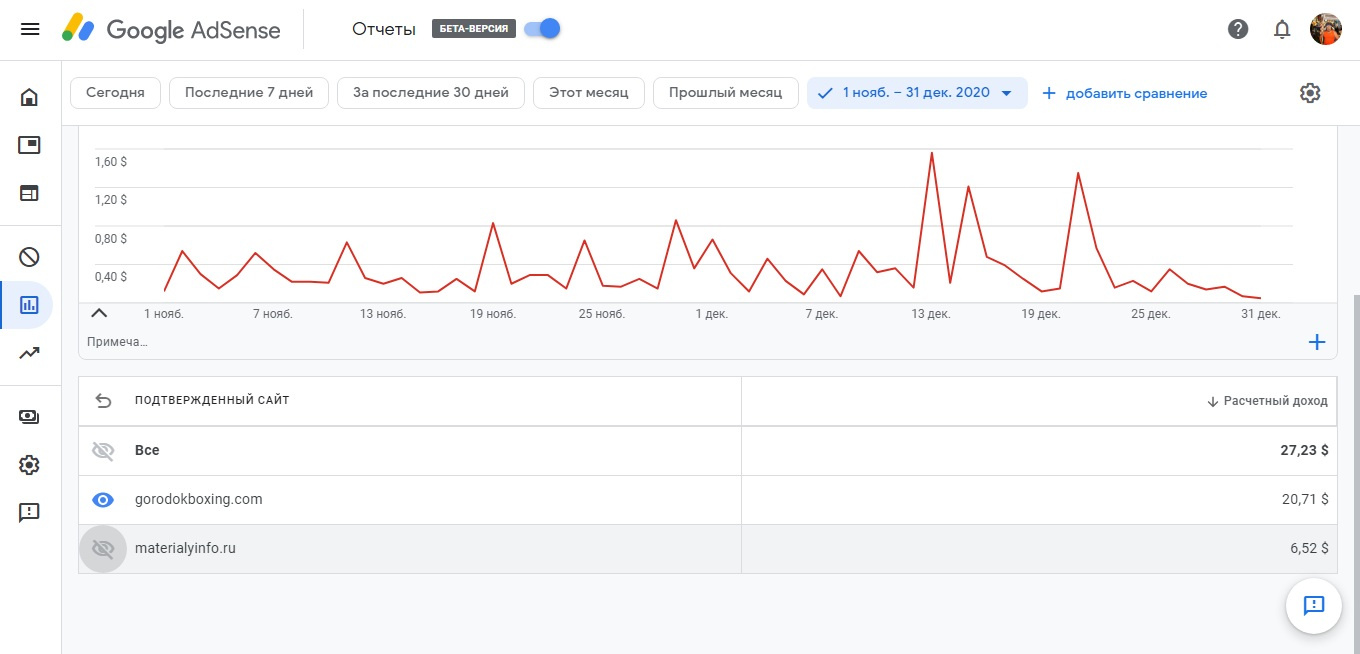The image size is (1360, 654).
Task: Click the notifications bell icon
Action: 1282,29
